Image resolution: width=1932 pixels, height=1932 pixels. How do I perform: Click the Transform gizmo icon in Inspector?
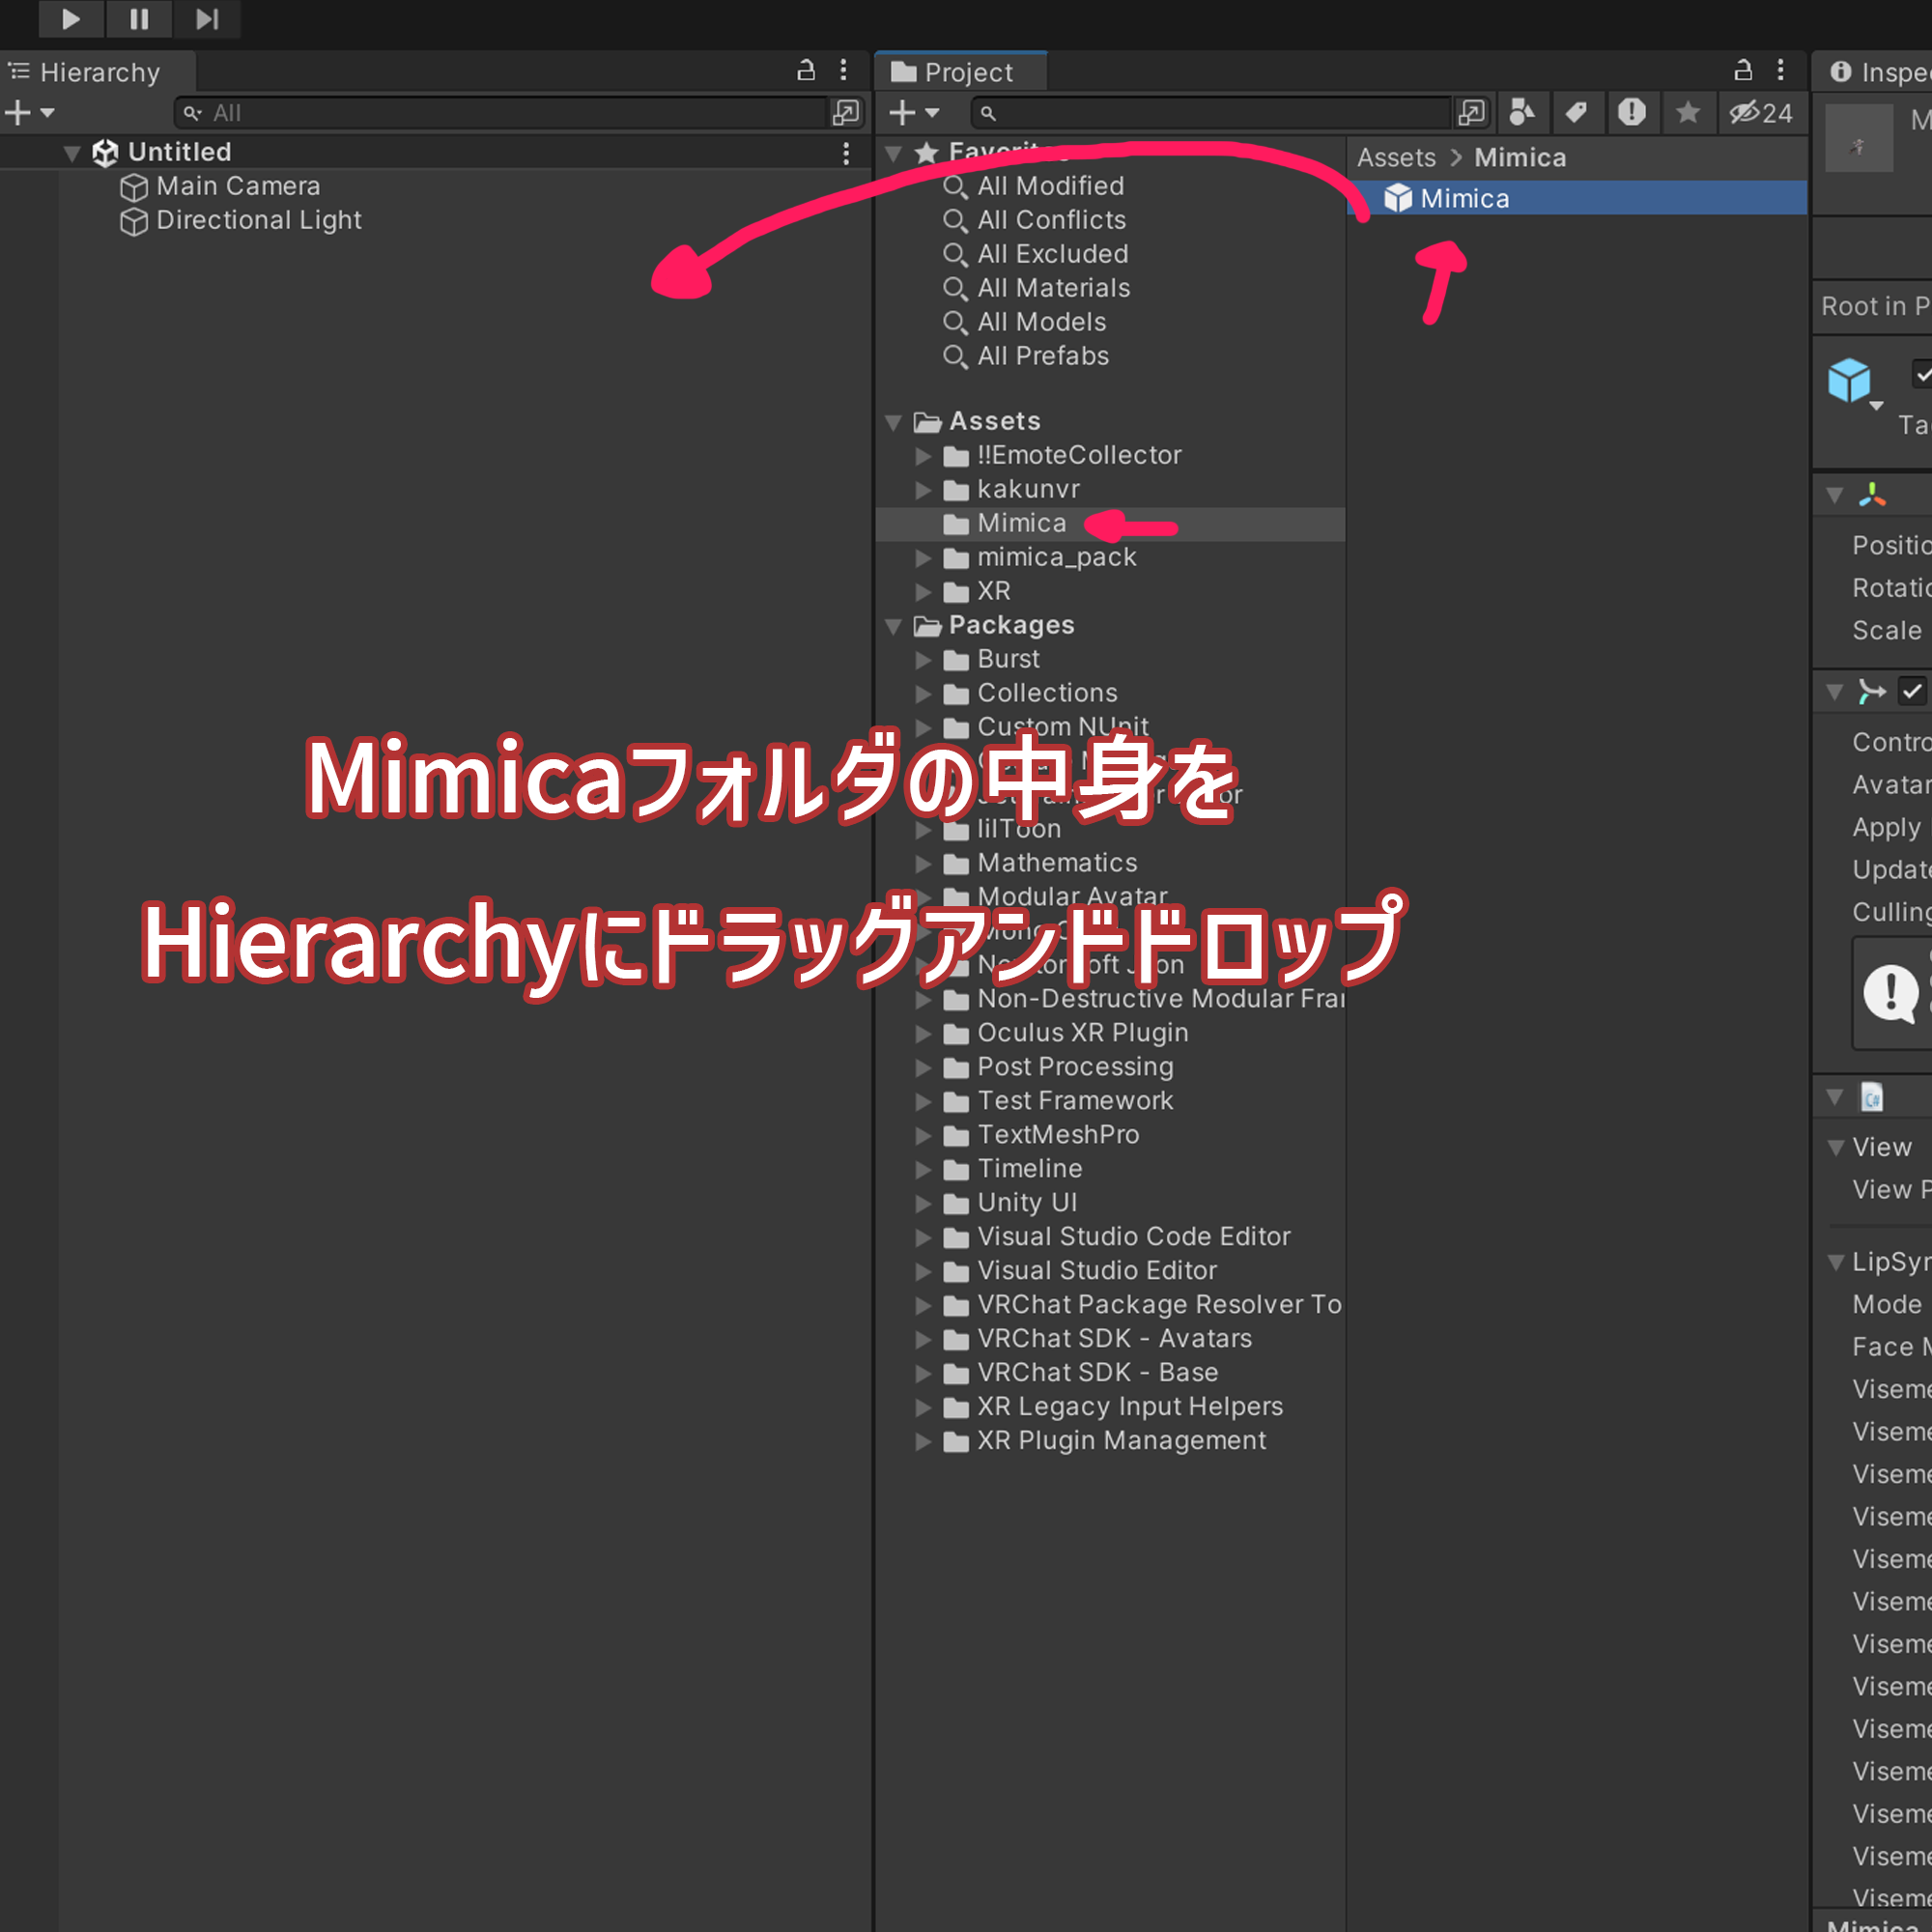click(x=1871, y=494)
